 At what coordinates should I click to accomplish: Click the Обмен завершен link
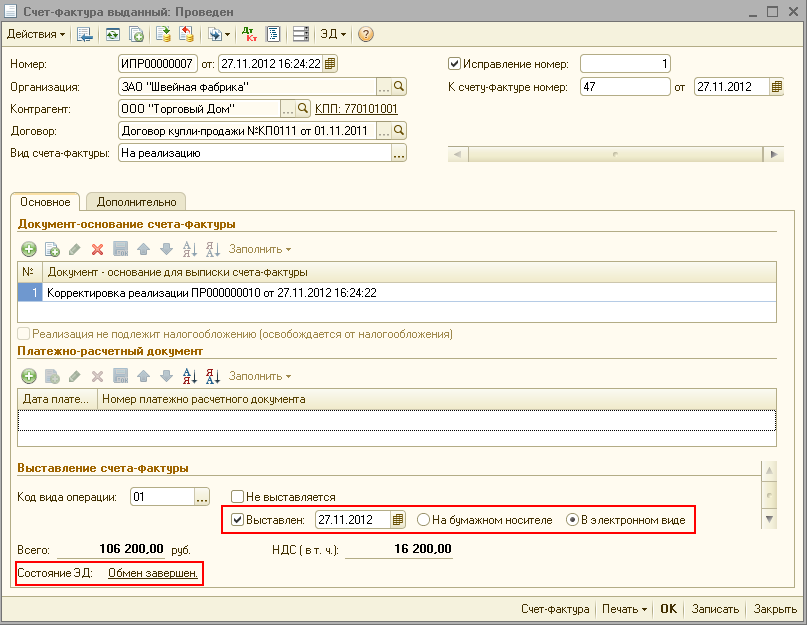tap(152, 573)
